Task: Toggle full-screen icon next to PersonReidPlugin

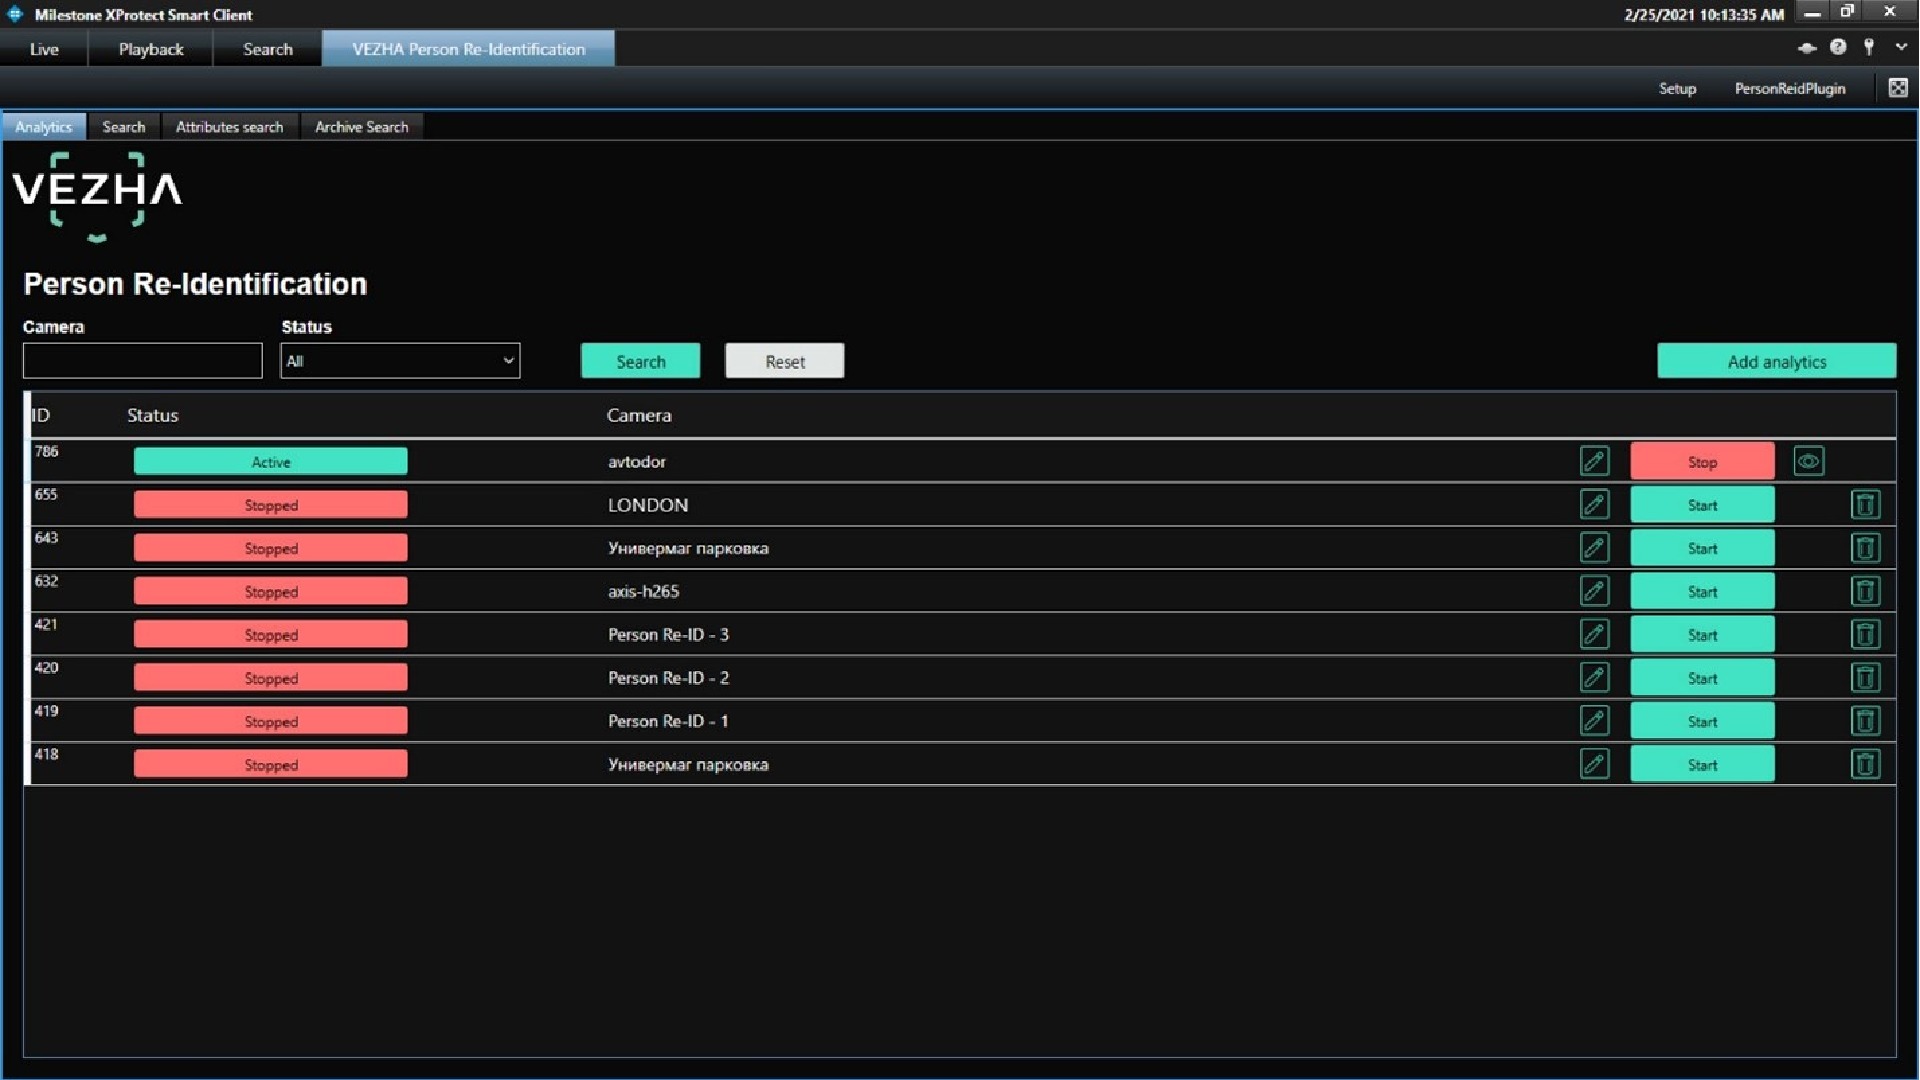Action: [1898, 88]
